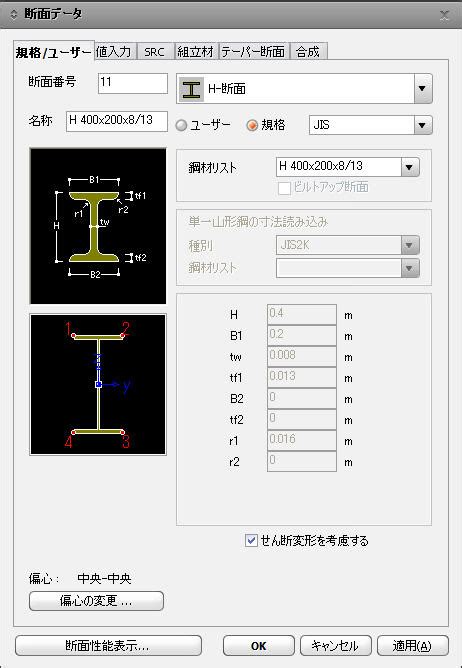This screenshot has height=668, width=462.
Task: Switch to the 値入力 tab
Action: click(x=113, y=52)
